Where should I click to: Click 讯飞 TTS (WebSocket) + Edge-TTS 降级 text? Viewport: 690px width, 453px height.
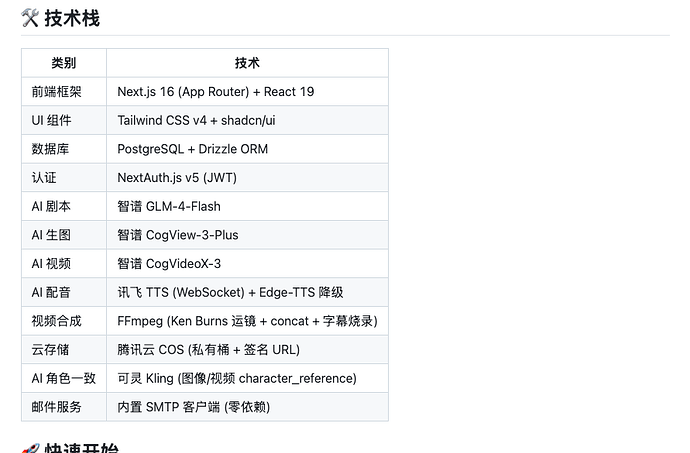[230, 292]
